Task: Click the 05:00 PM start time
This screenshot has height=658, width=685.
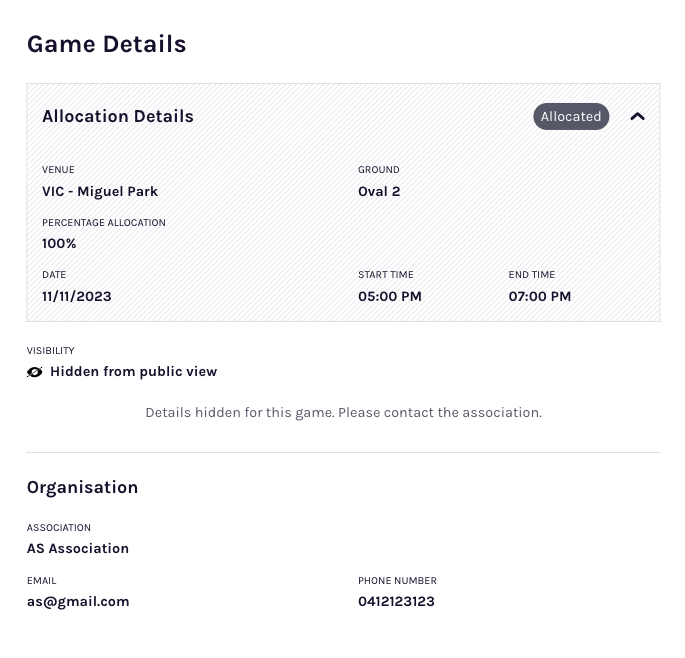Action: point(390,296)
